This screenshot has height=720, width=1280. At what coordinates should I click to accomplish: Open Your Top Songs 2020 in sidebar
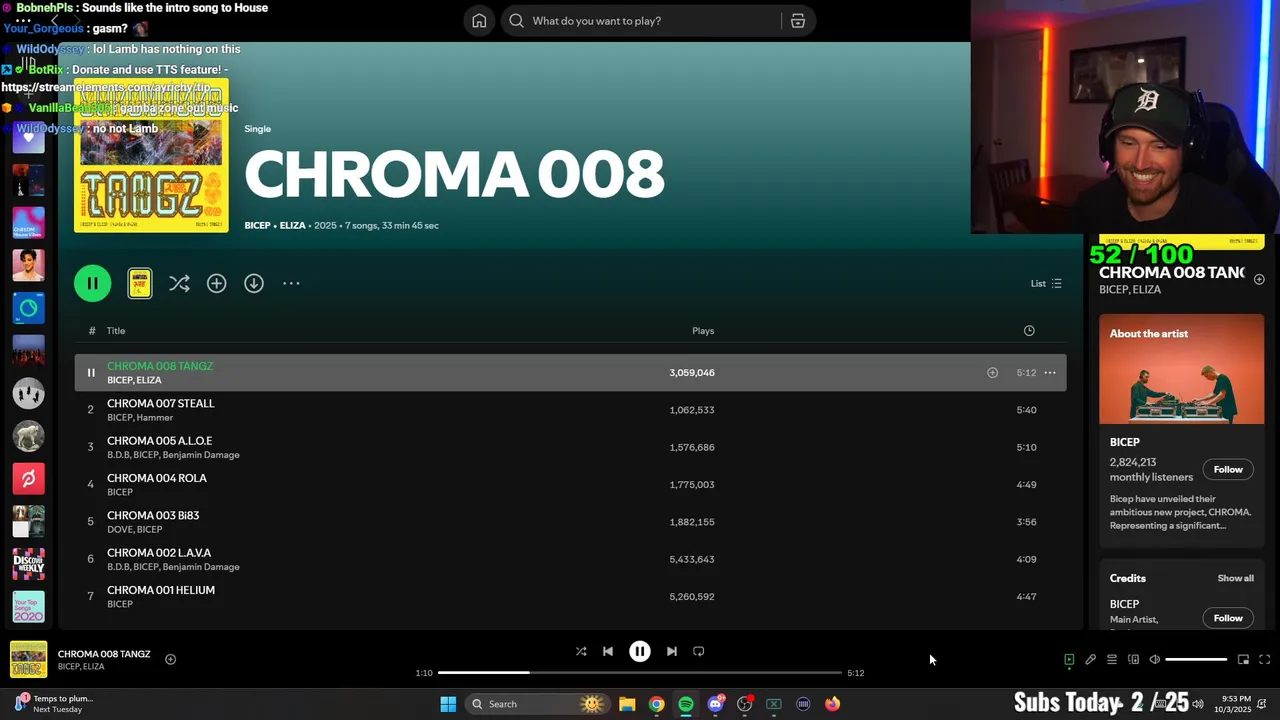[x=28, y=607]
